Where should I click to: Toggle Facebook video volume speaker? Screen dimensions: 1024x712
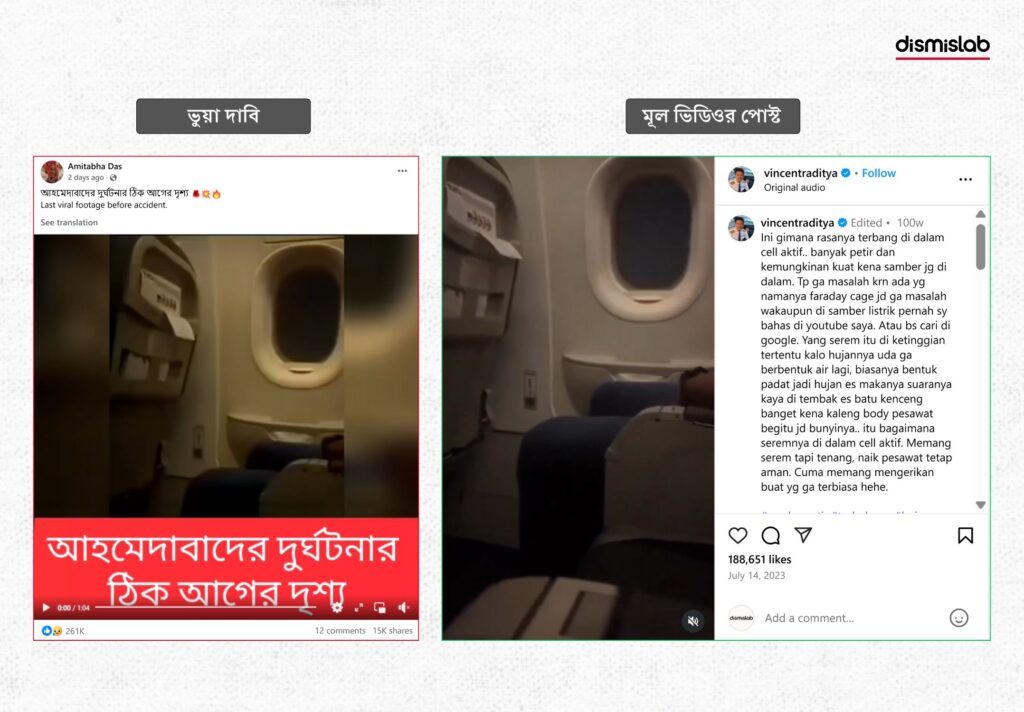click(x=404, y=607)
